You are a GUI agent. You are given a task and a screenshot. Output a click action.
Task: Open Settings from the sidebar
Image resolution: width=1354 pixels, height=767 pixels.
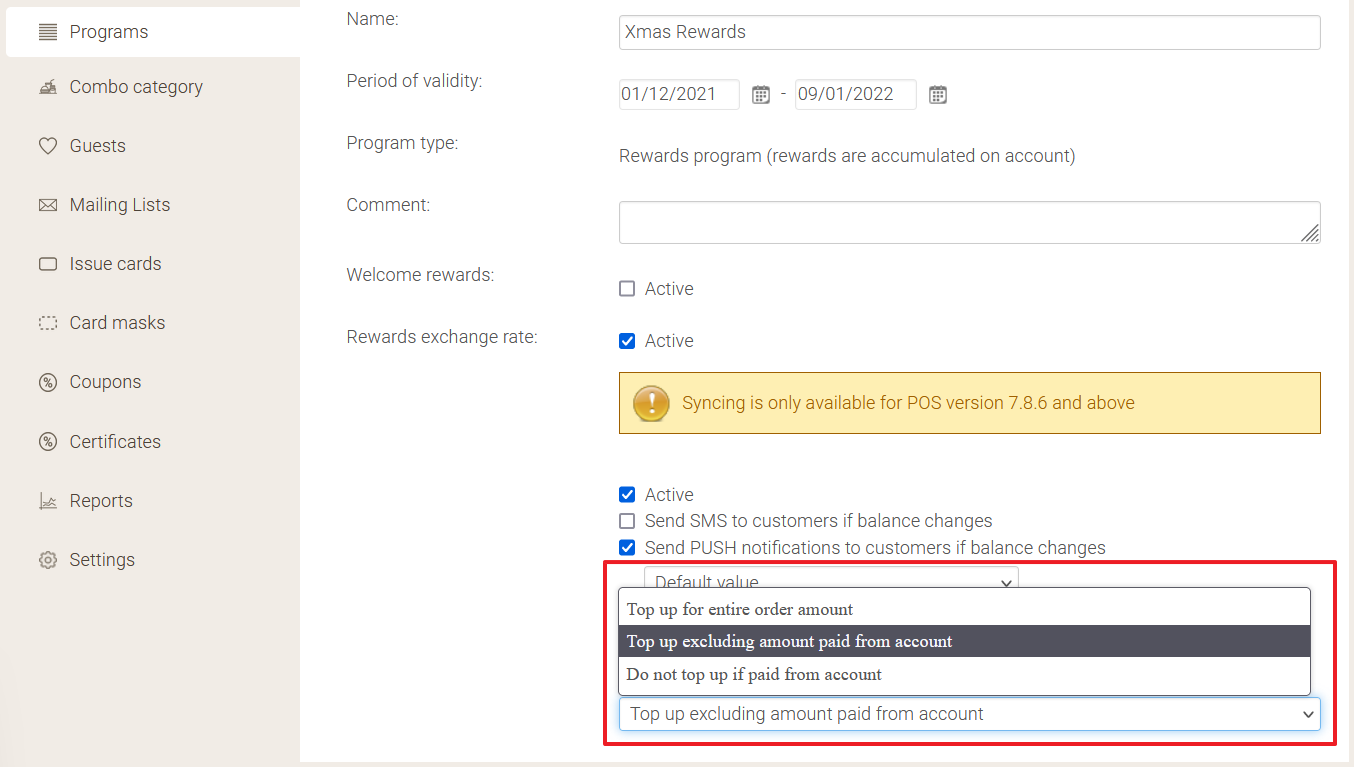[x=101, y=560]
